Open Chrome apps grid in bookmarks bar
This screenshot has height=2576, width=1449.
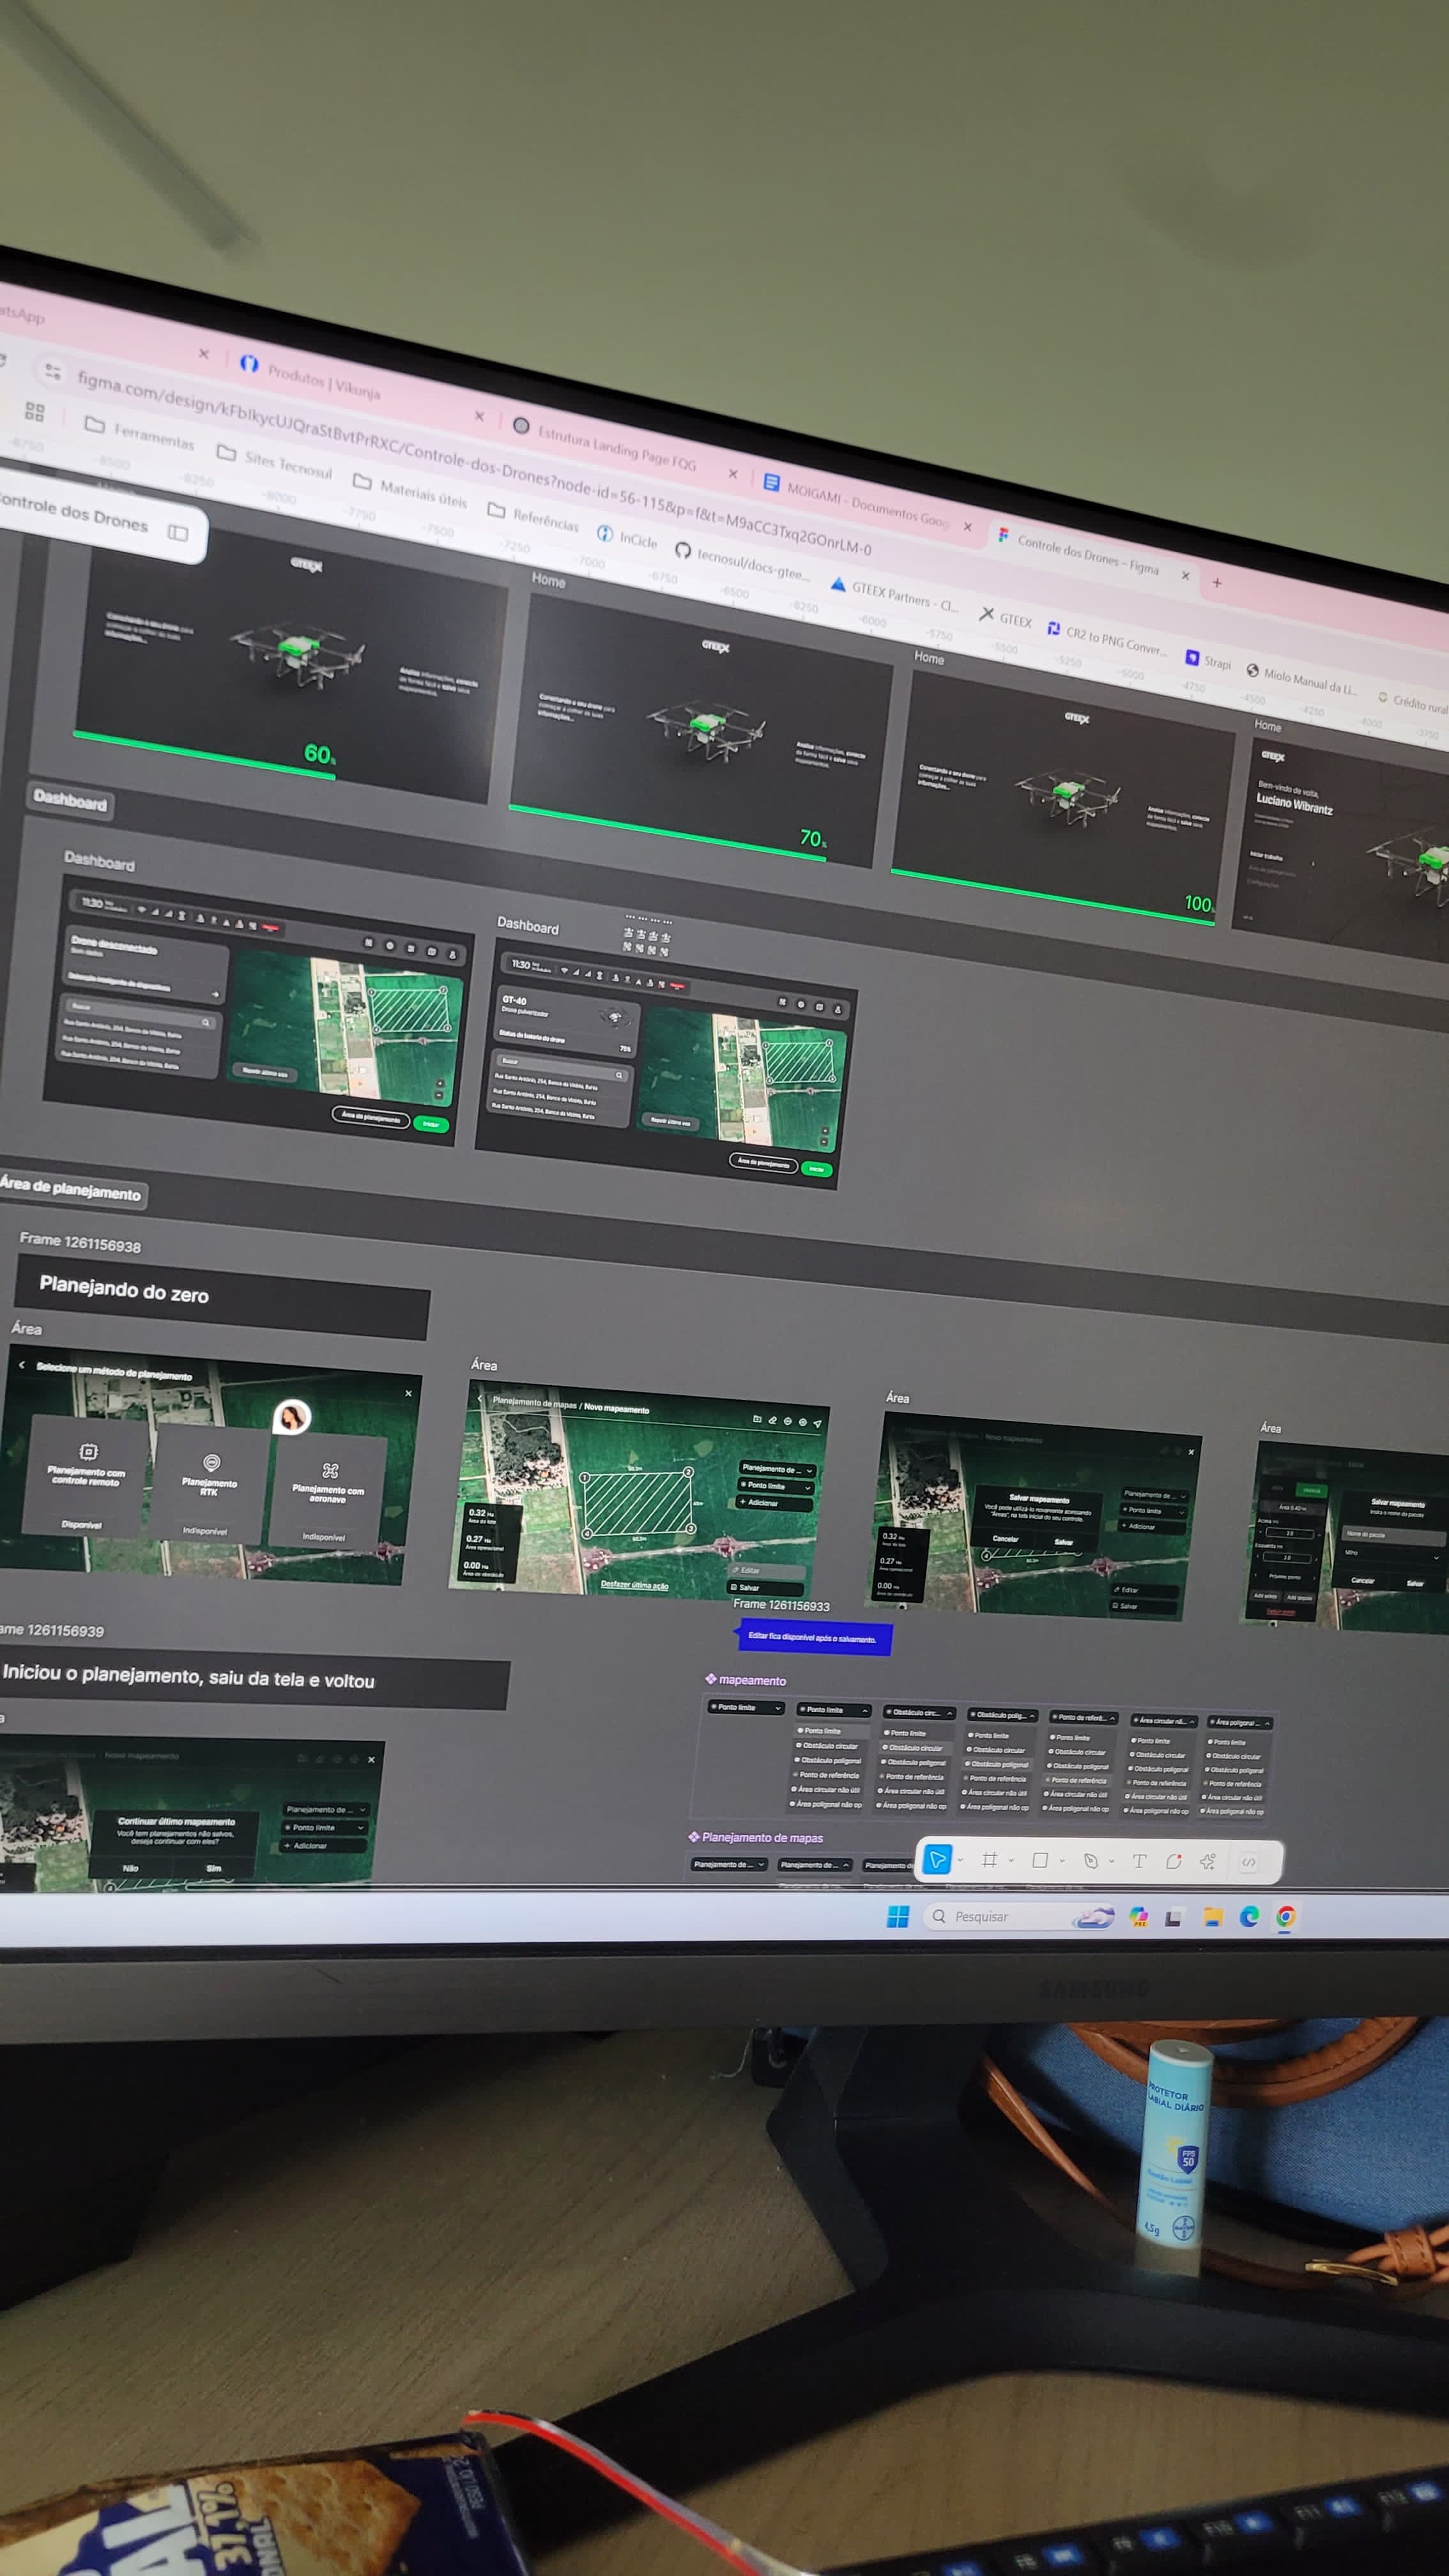pyautogui.click(x=35, y=411)
